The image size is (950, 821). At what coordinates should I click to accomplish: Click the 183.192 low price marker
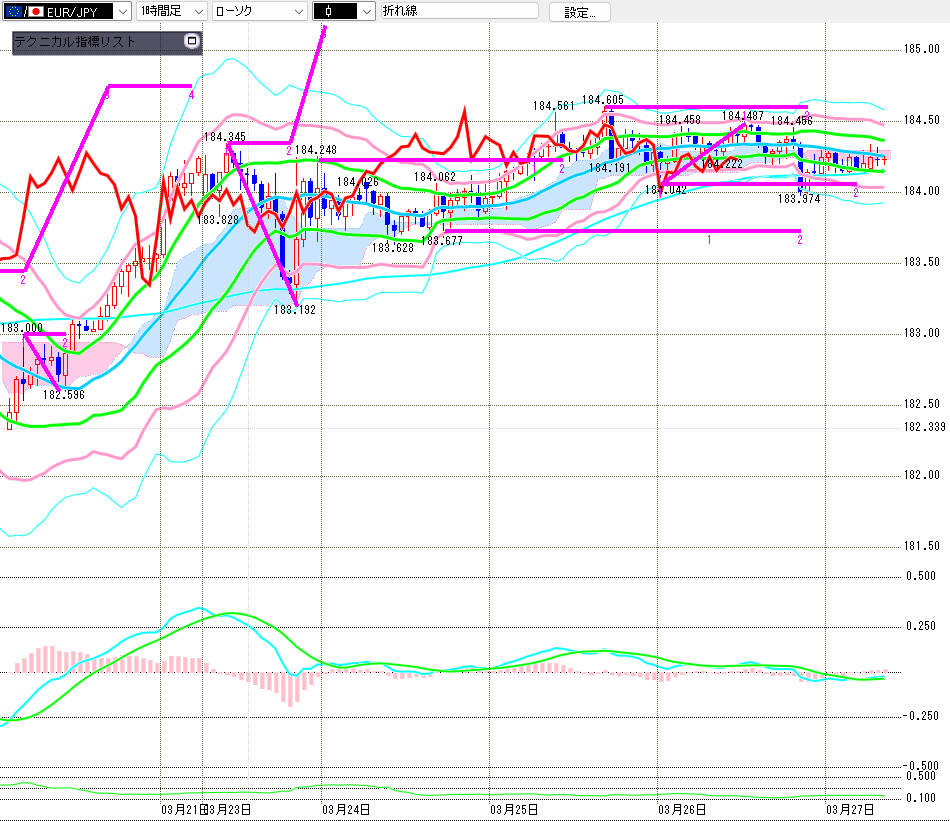295,310
